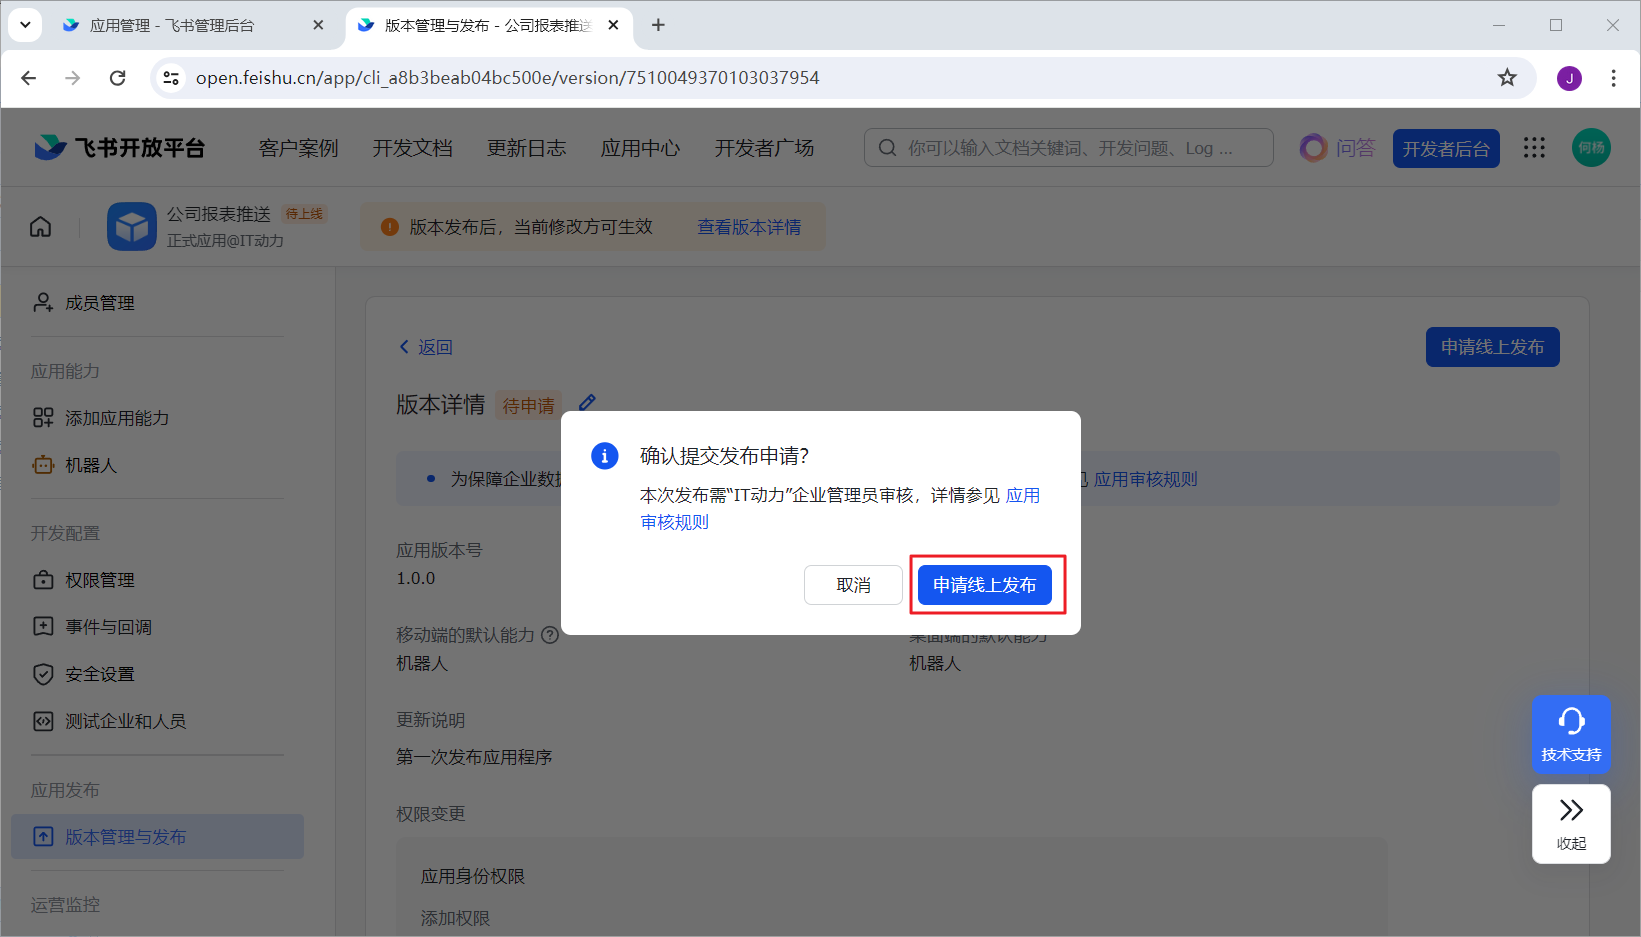The width and height of the screenshot is (1641, 937).
Task: Click the help icon beside 移动端的默认能力
Action: (550, 635)
